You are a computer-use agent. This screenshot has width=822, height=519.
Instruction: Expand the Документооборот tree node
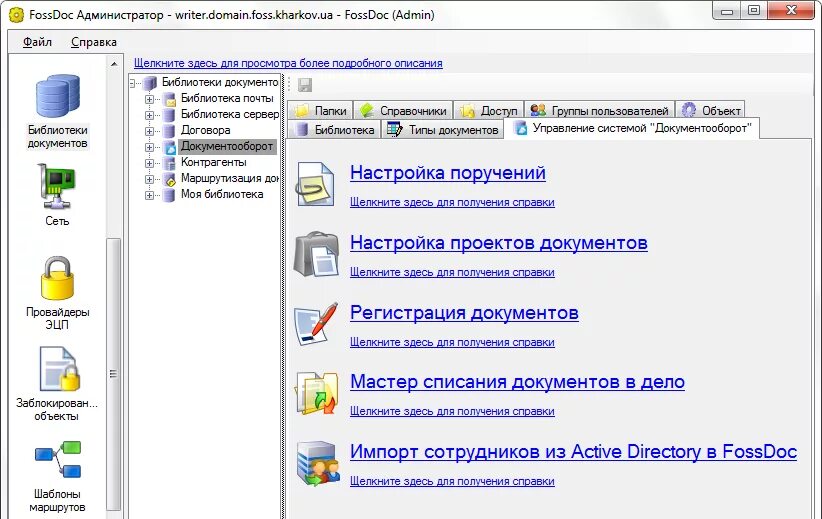pyautogui.click(x=149, y=147)
